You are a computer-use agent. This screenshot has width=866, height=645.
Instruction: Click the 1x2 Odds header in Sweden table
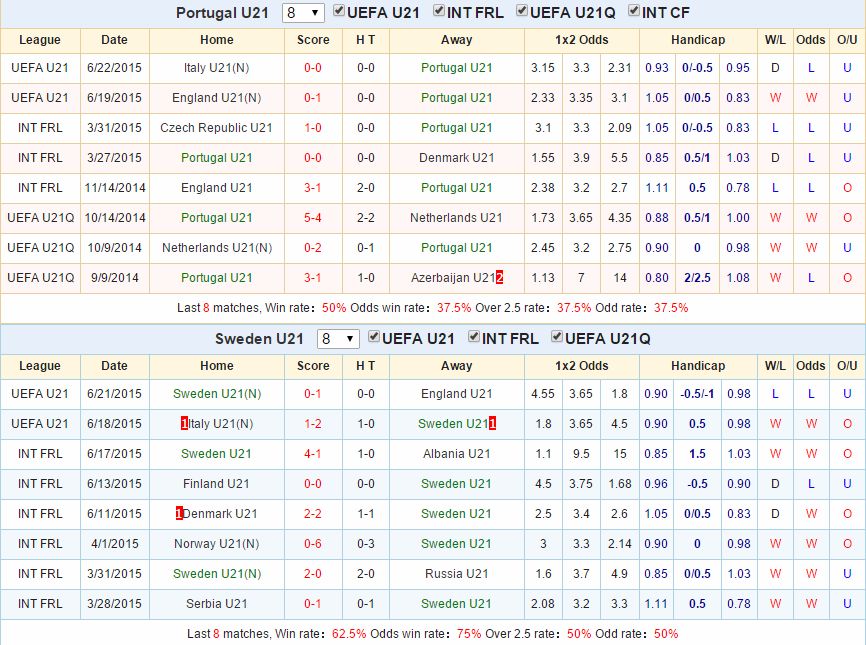click(x=582, y=366)
